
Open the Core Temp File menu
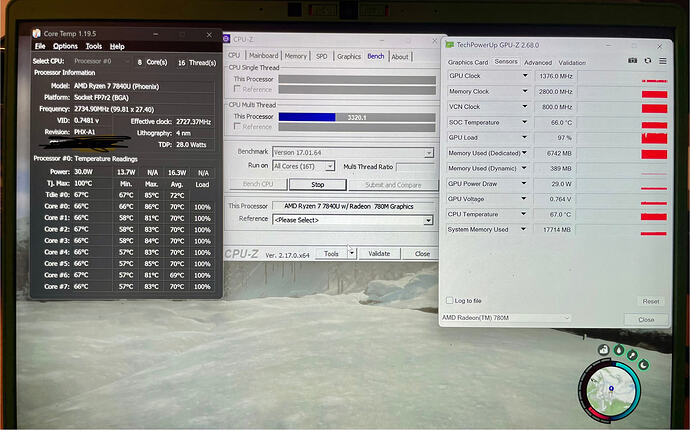point(40,46)
